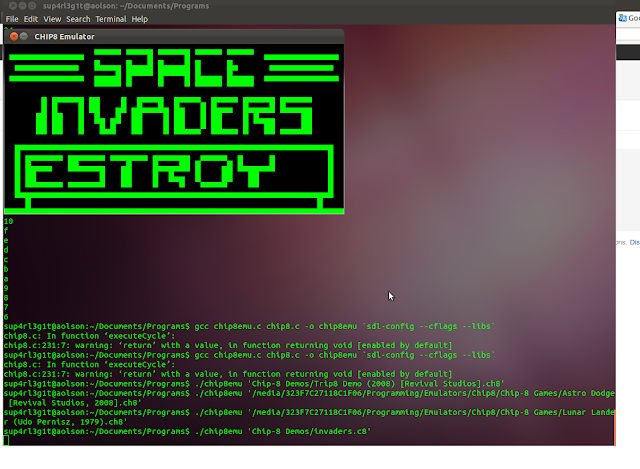Click the terminal output line 'f'
The height and width of the screenshot is (469, 640).
click(6, 231)
